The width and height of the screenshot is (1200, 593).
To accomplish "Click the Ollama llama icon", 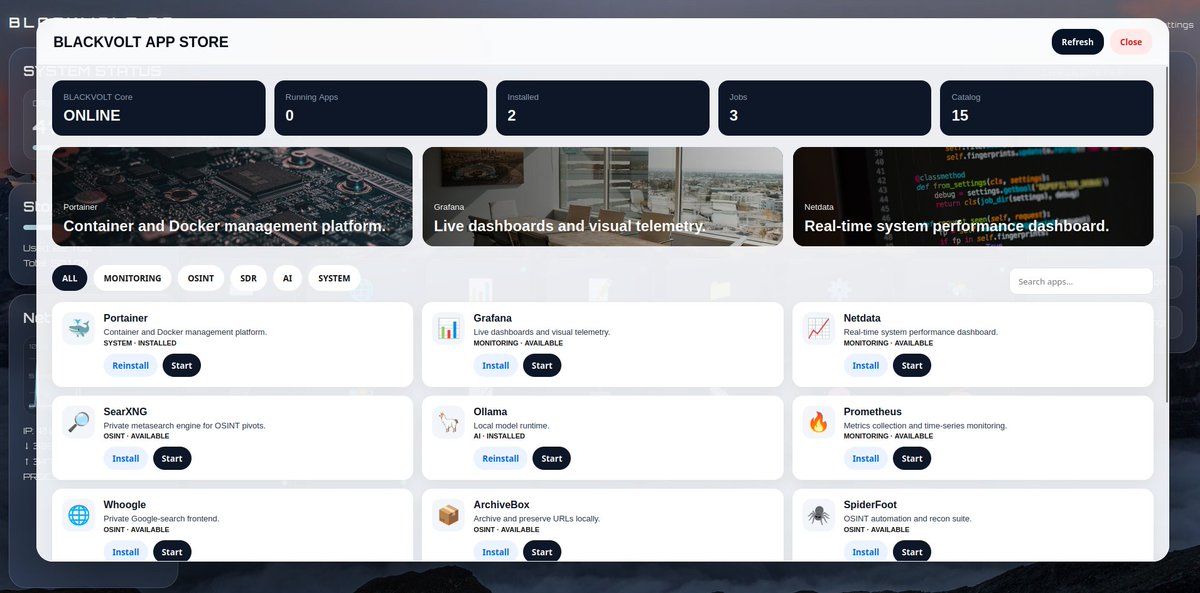I will click(x=449, y=422).
